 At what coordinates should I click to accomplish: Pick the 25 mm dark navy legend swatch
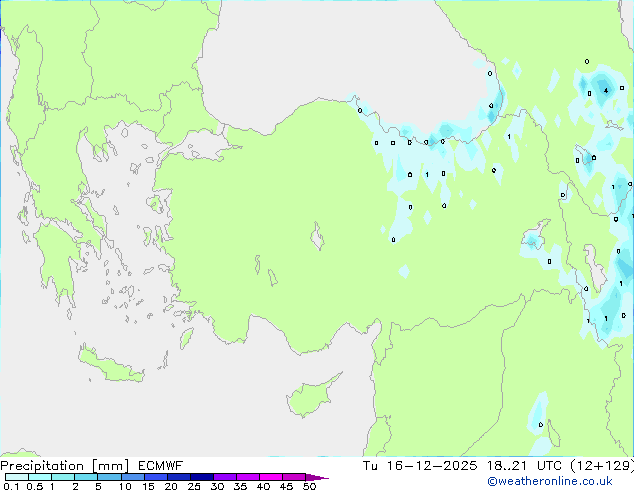(202, 477)
